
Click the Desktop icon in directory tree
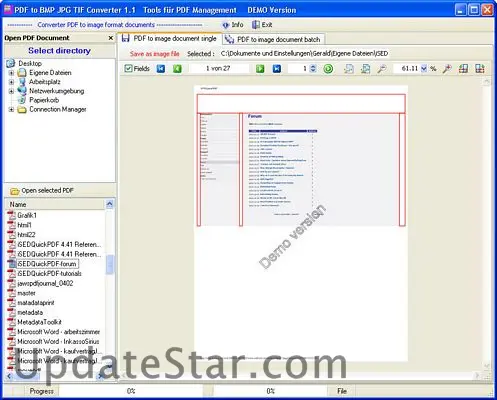click(x=11, y=63)
